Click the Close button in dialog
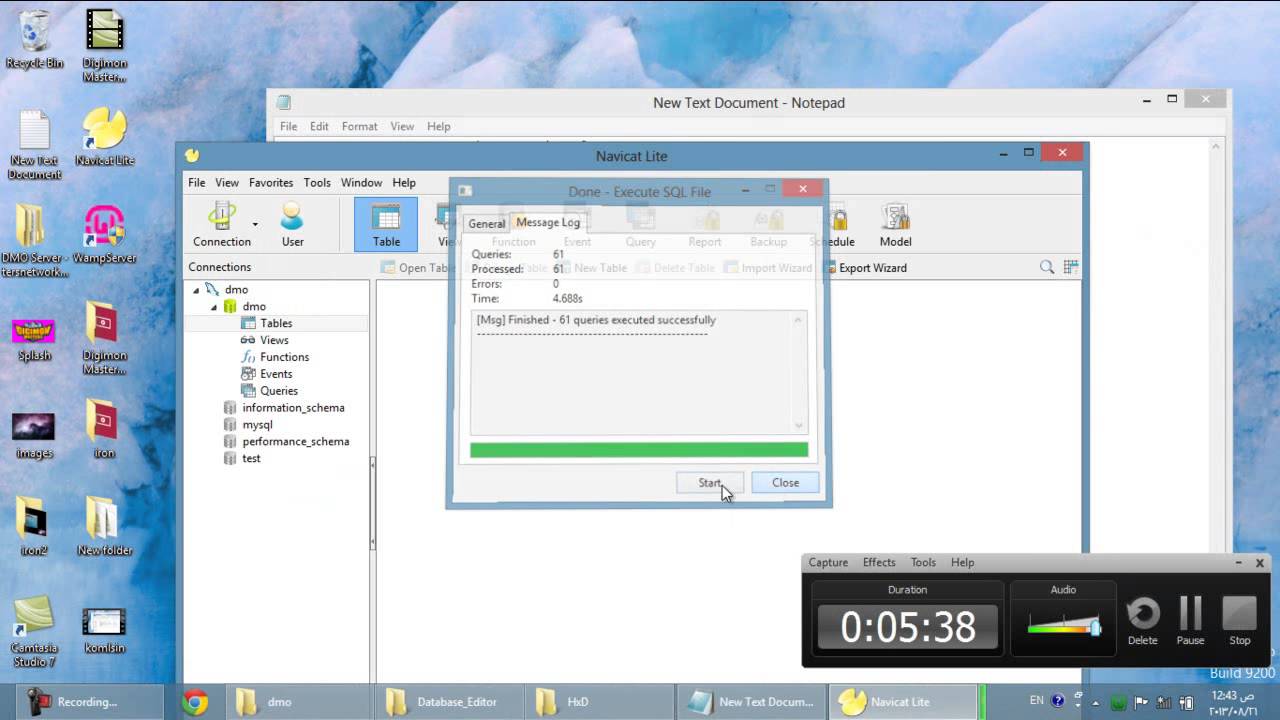 pyautogui.click(x=785, y=483)
